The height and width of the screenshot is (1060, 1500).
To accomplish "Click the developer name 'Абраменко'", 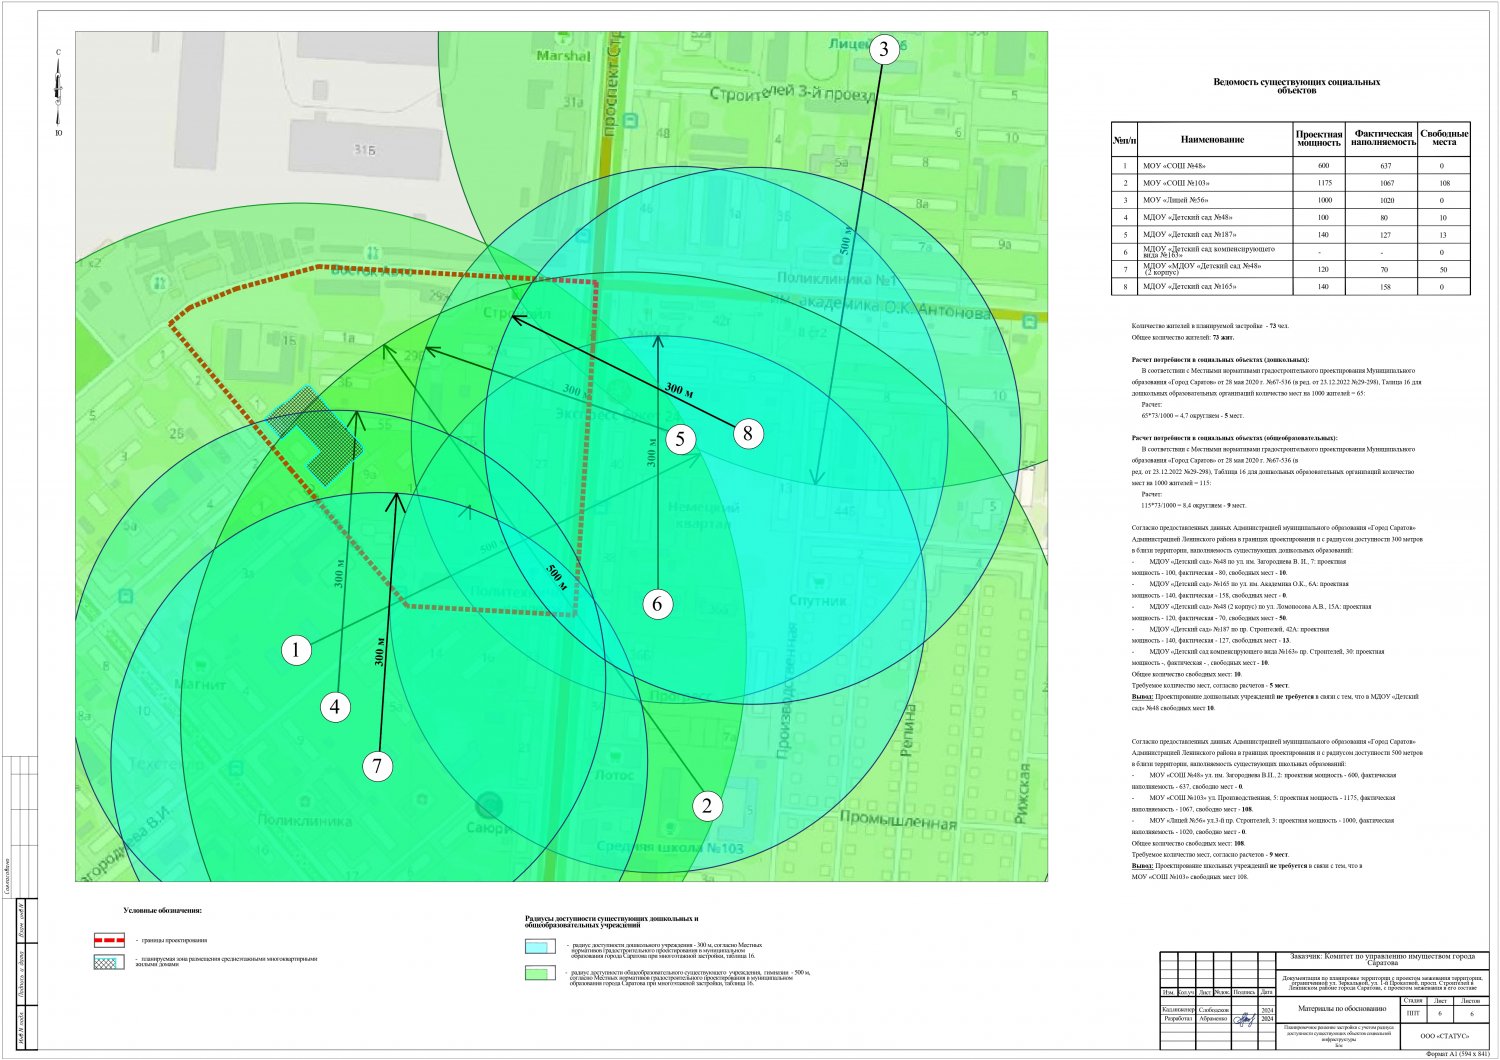I will point(1213,1019).
